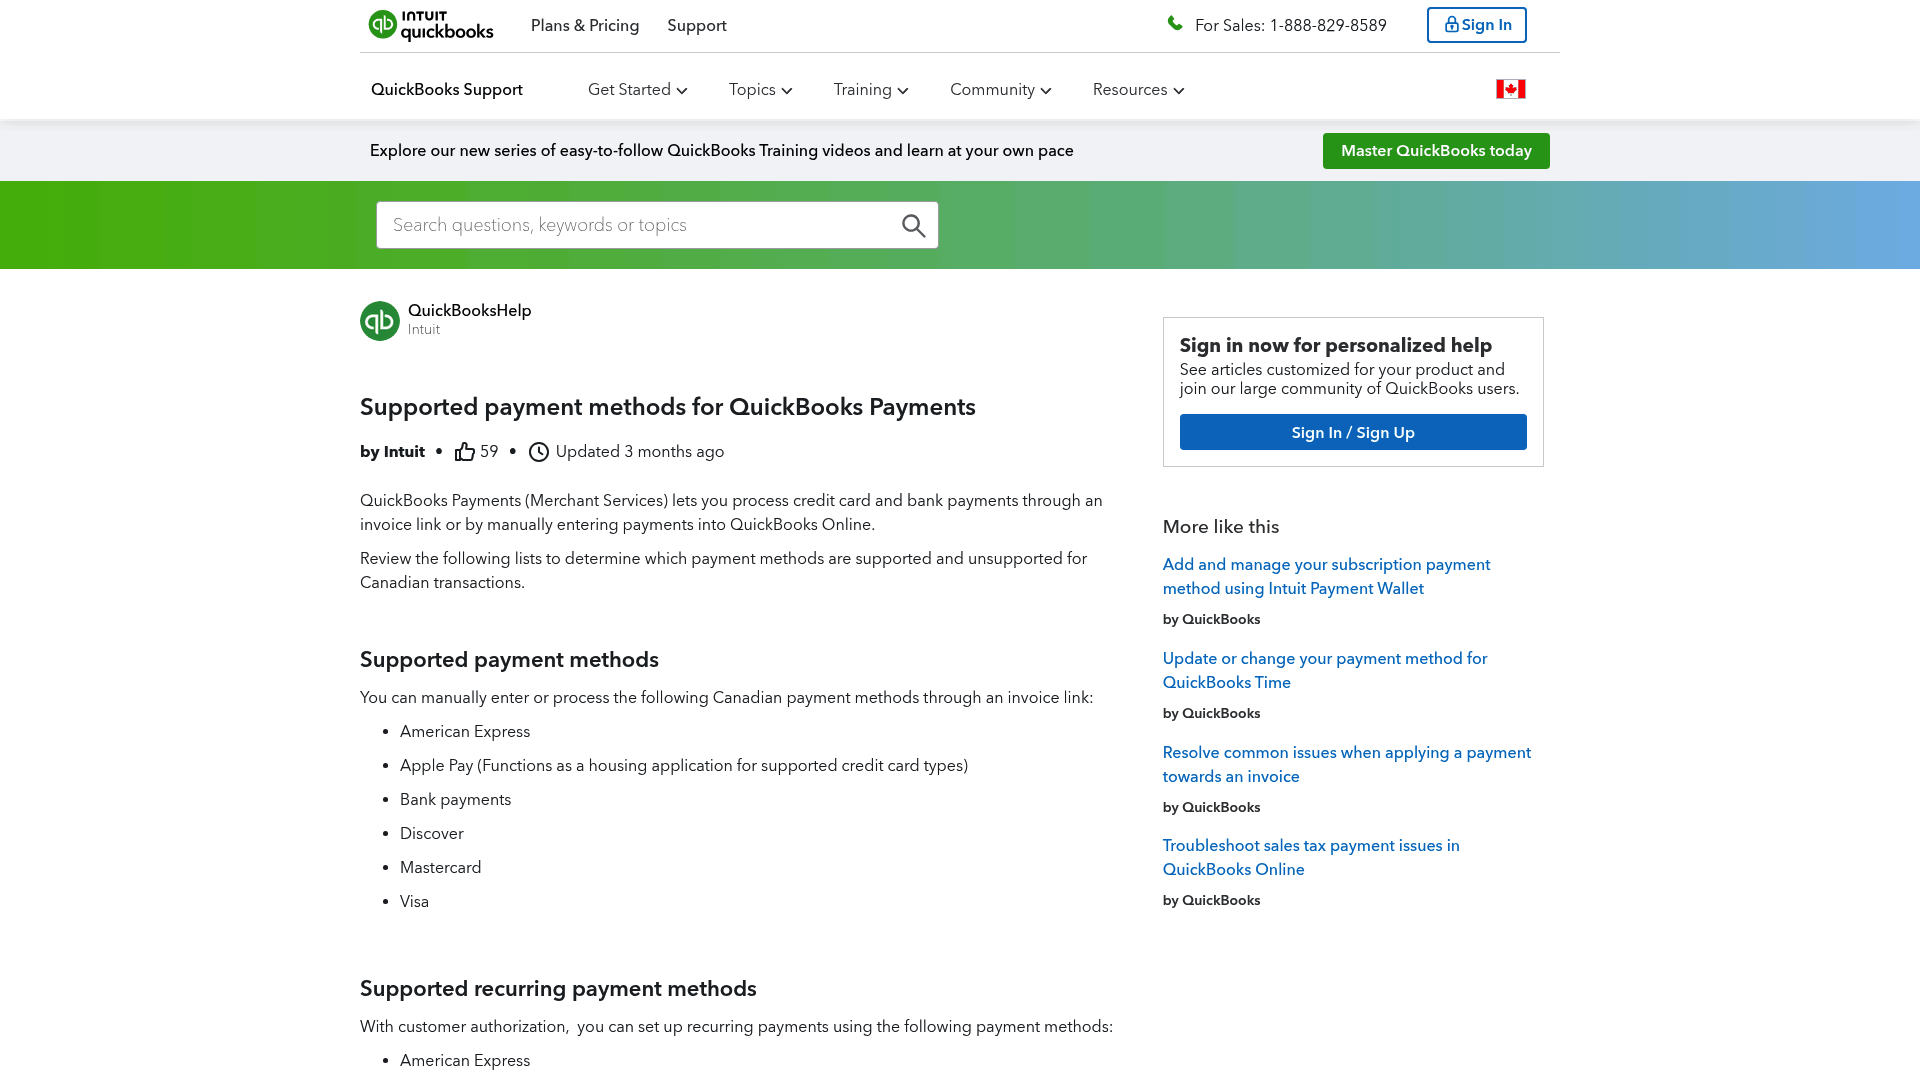Open the Community dropdown menu
This screenshot has height=1080, width=1920.
pos(1001,90)
